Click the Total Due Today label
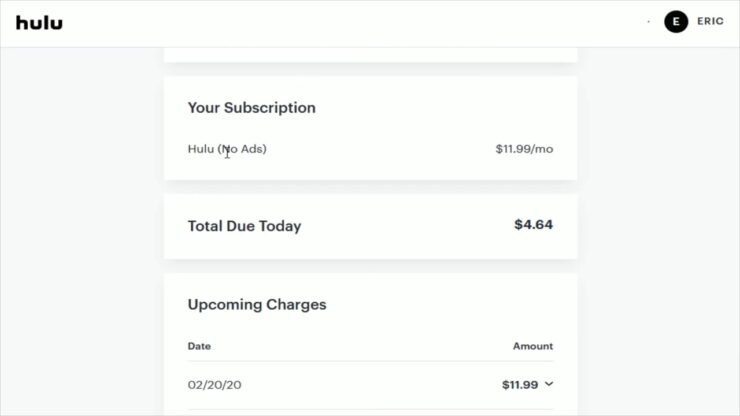Screen dimensions: 740x416 click(x=244, y=226)
